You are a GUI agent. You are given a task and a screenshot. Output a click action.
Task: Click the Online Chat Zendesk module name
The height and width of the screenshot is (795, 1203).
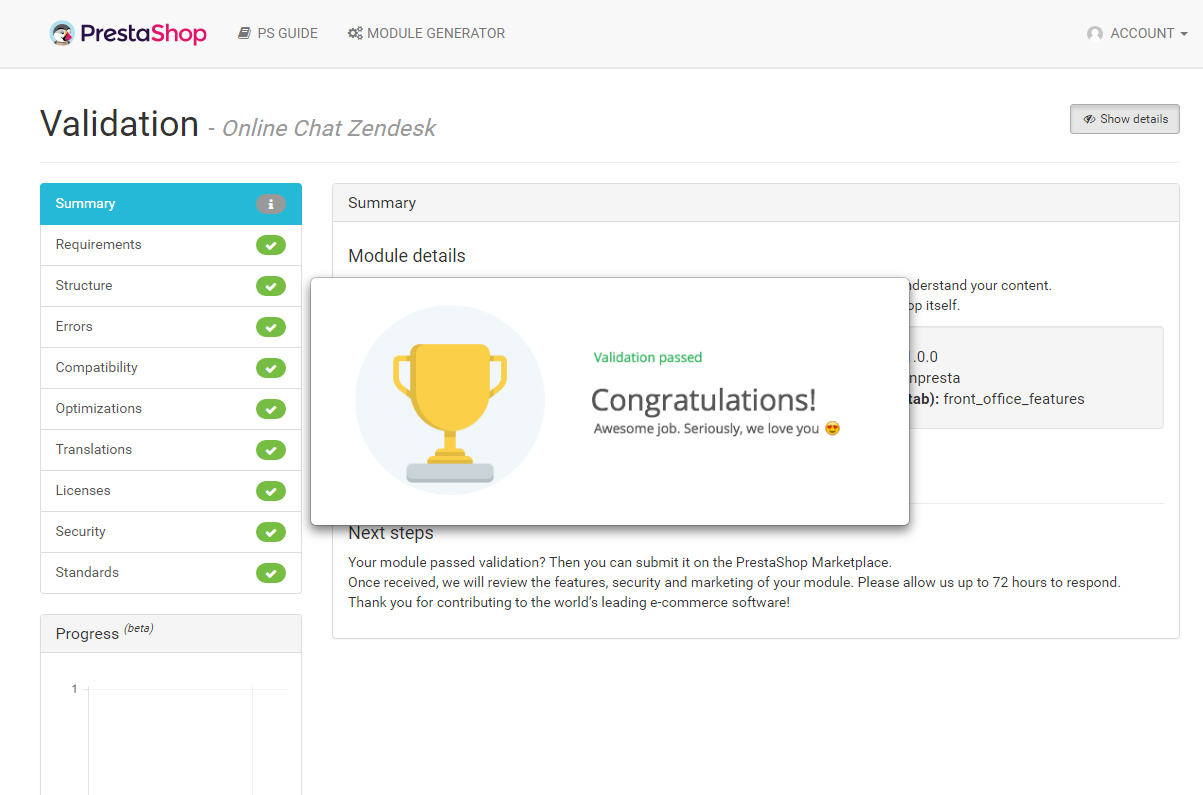tap(329, 128)
